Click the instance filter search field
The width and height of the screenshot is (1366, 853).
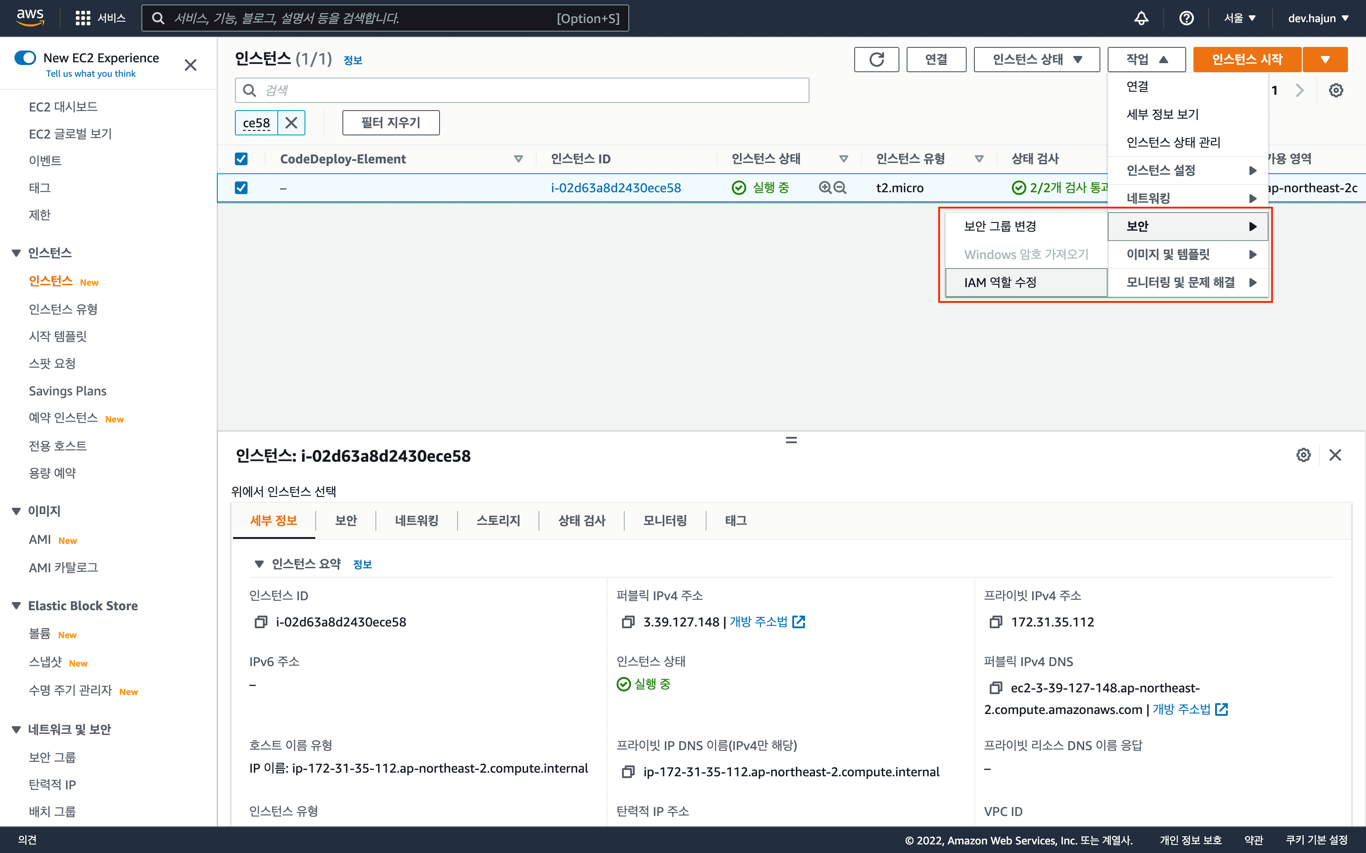[x=522, y=90]
